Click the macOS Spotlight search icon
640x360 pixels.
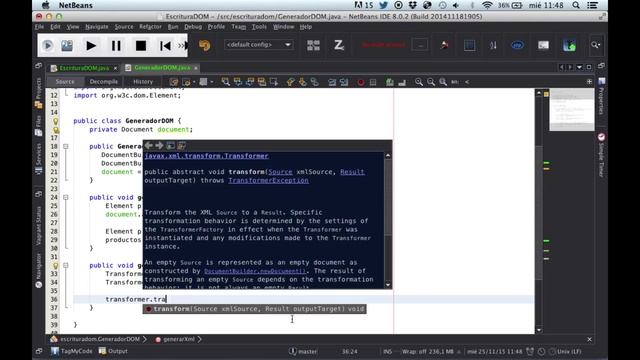pos(576,5)
